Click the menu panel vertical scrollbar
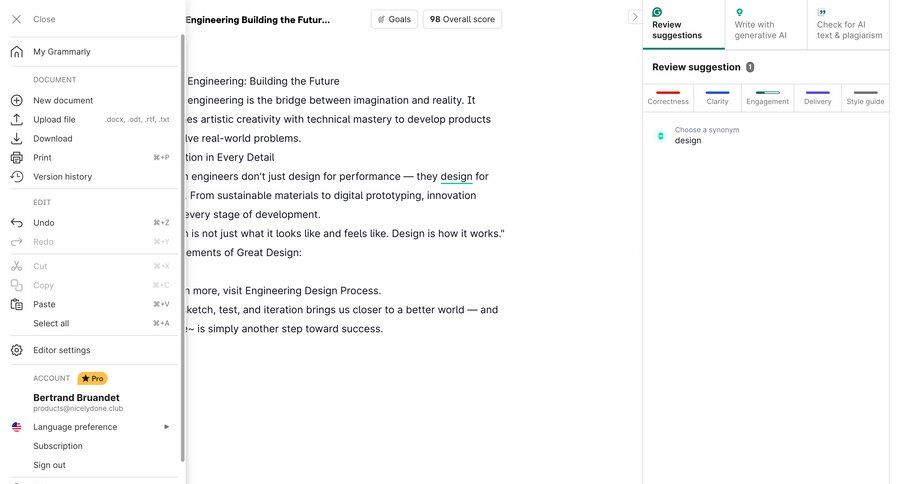The height and width of the screenshot is (484, 900). (x=183, y=247)
